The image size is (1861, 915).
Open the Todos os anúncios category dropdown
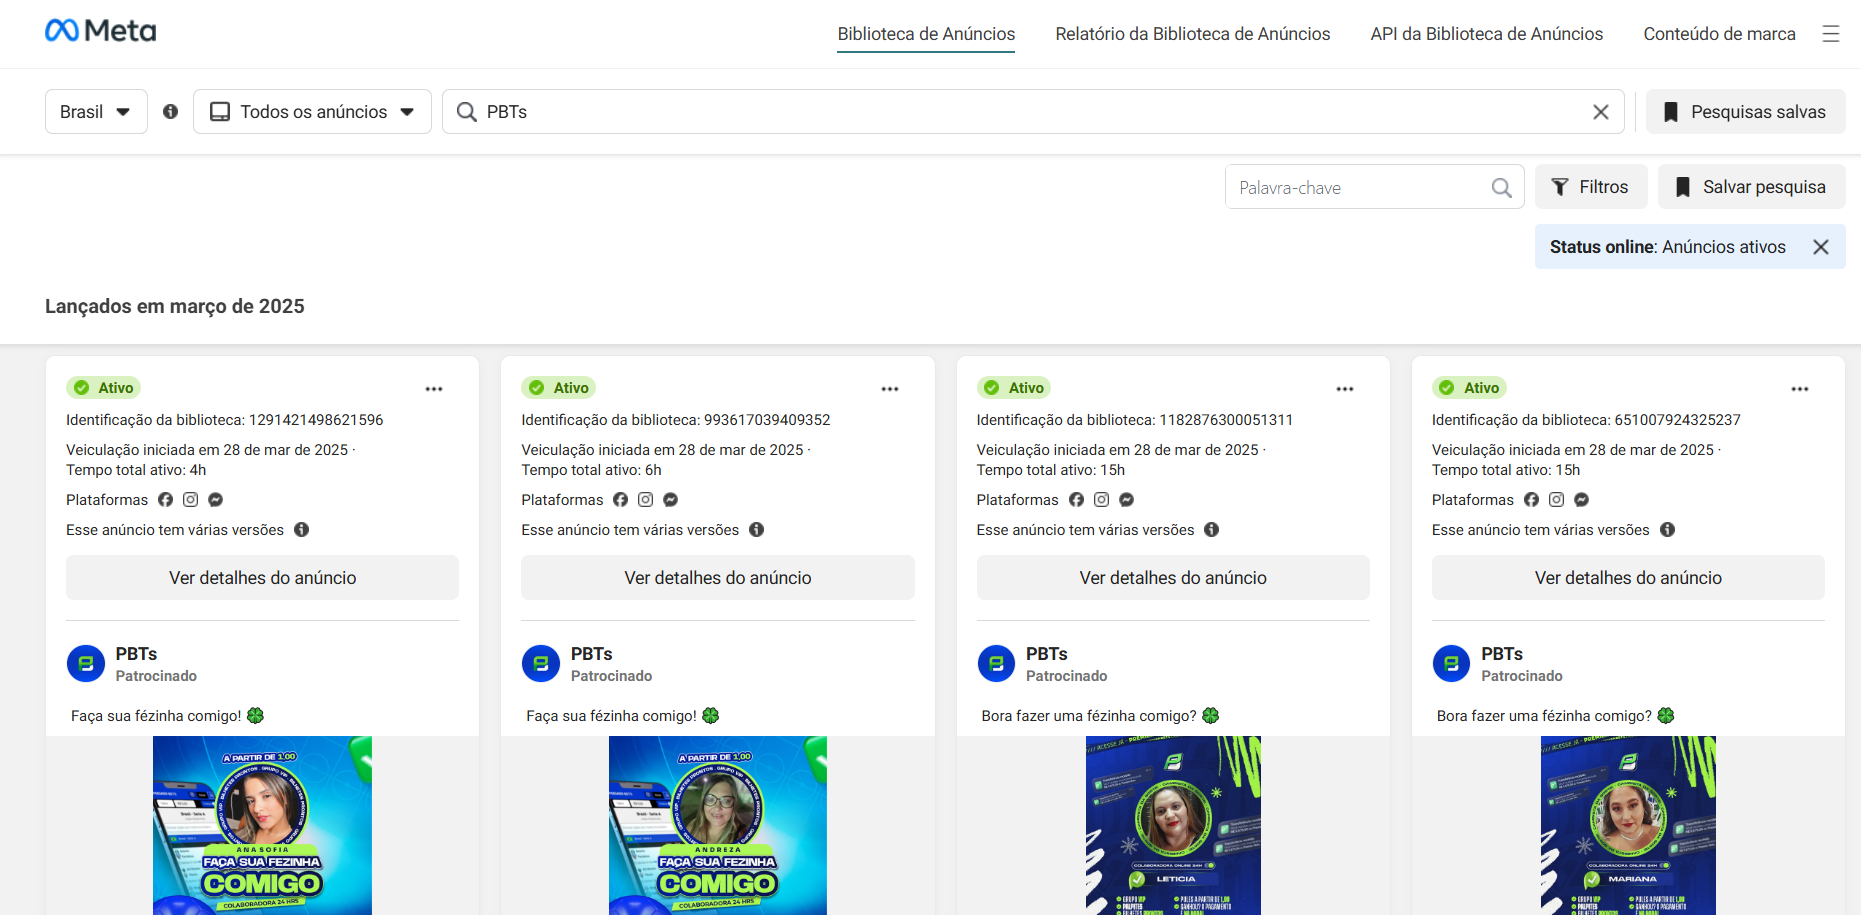312,111
